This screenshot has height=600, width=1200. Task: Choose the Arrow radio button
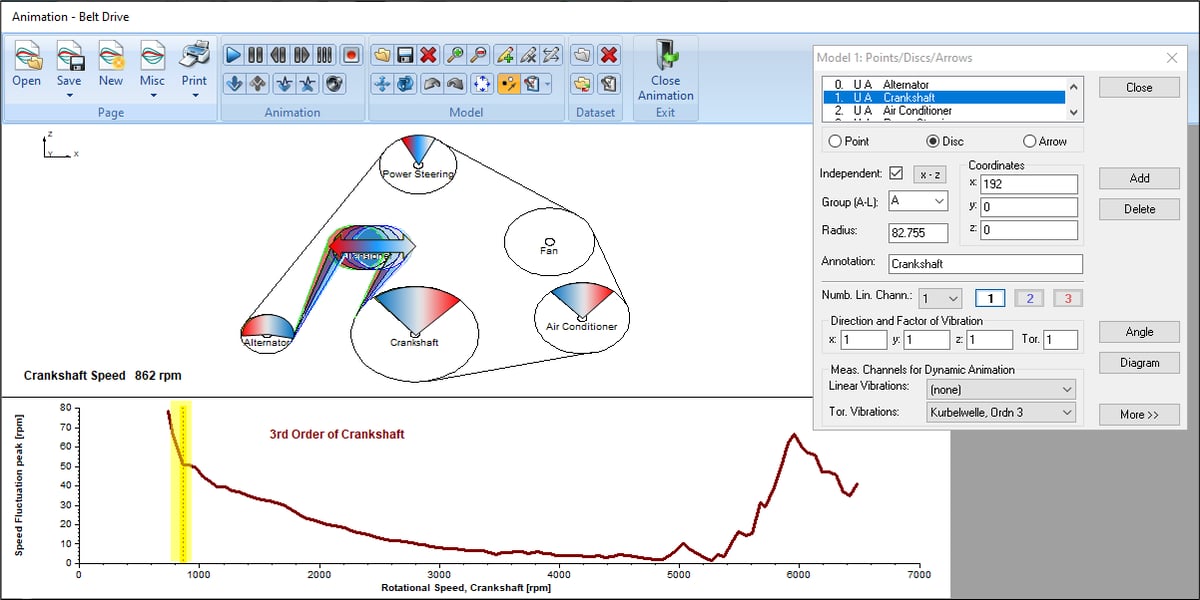1030,141
